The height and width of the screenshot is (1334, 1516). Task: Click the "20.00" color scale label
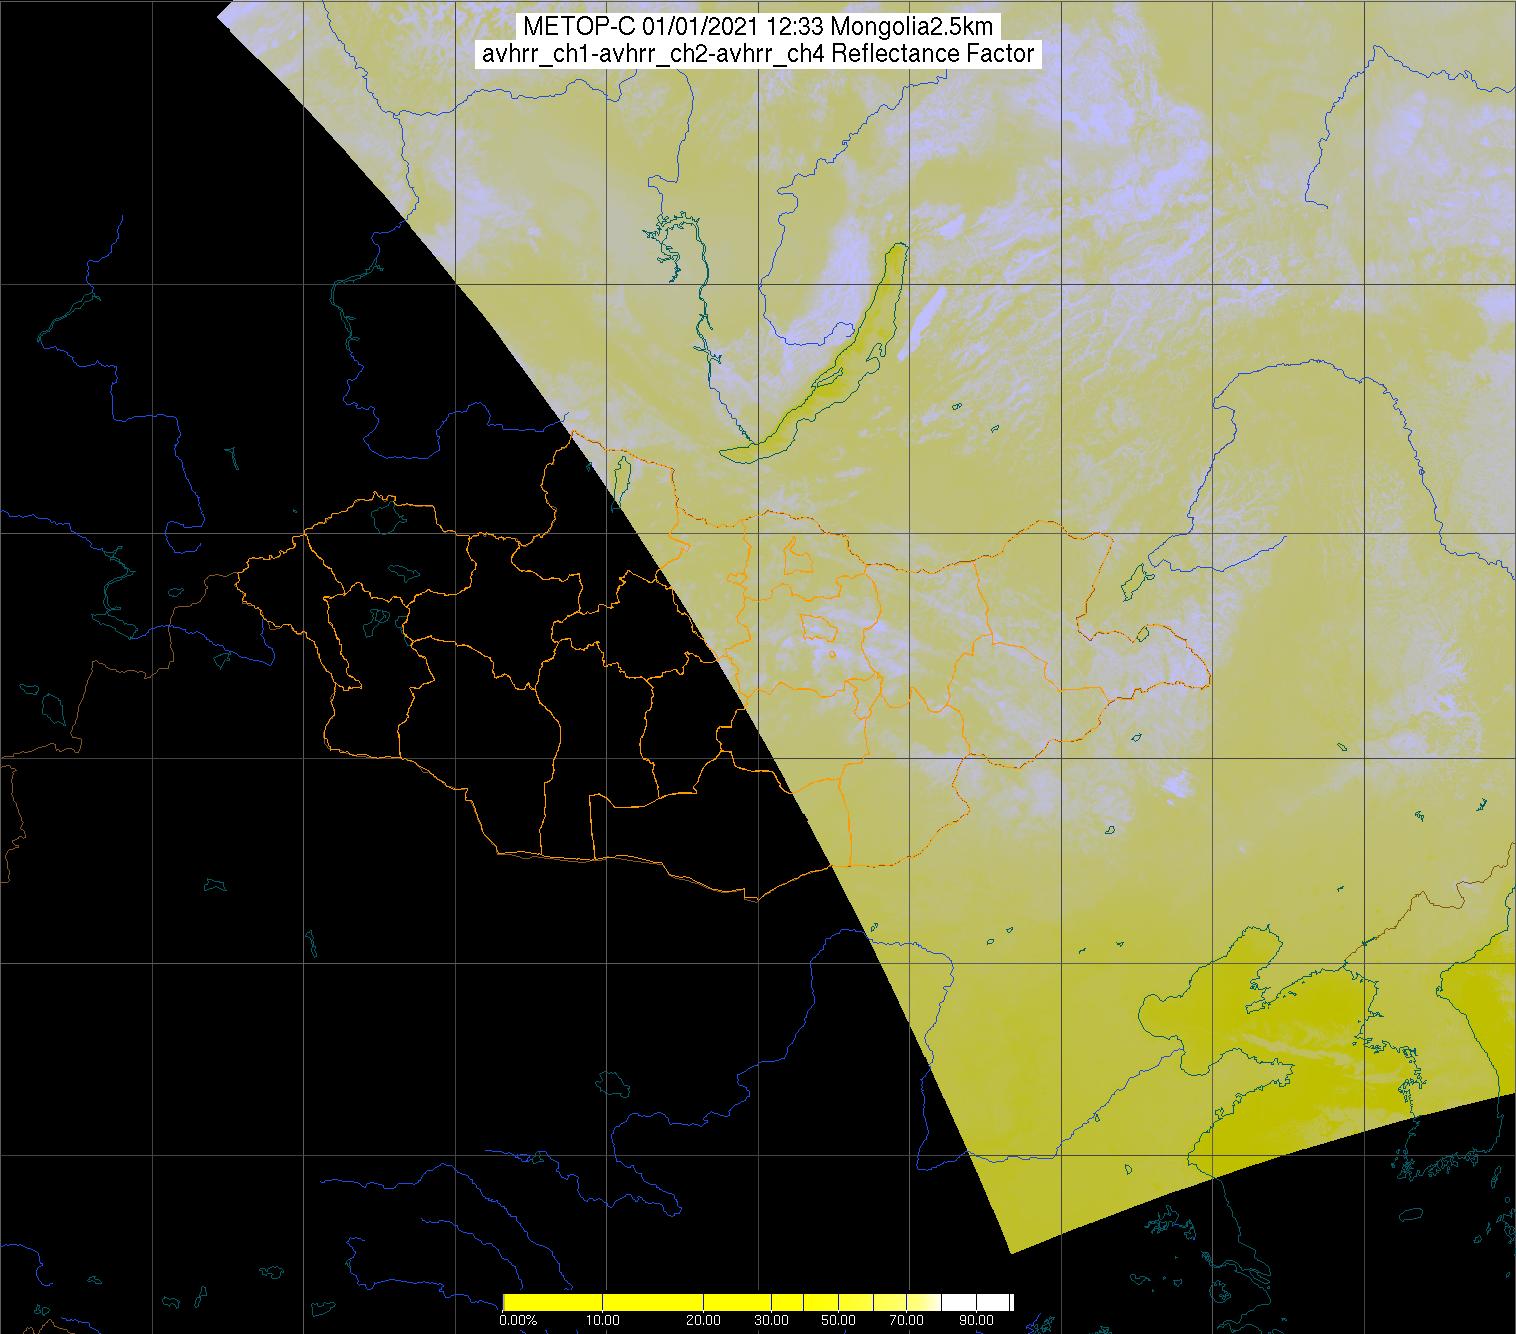704,1322
